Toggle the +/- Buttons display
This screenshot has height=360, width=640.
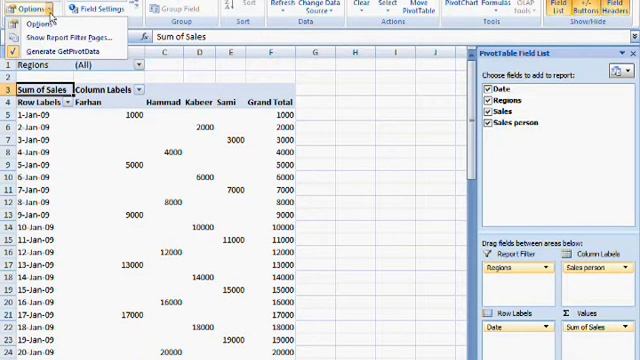tap(585, 7)
